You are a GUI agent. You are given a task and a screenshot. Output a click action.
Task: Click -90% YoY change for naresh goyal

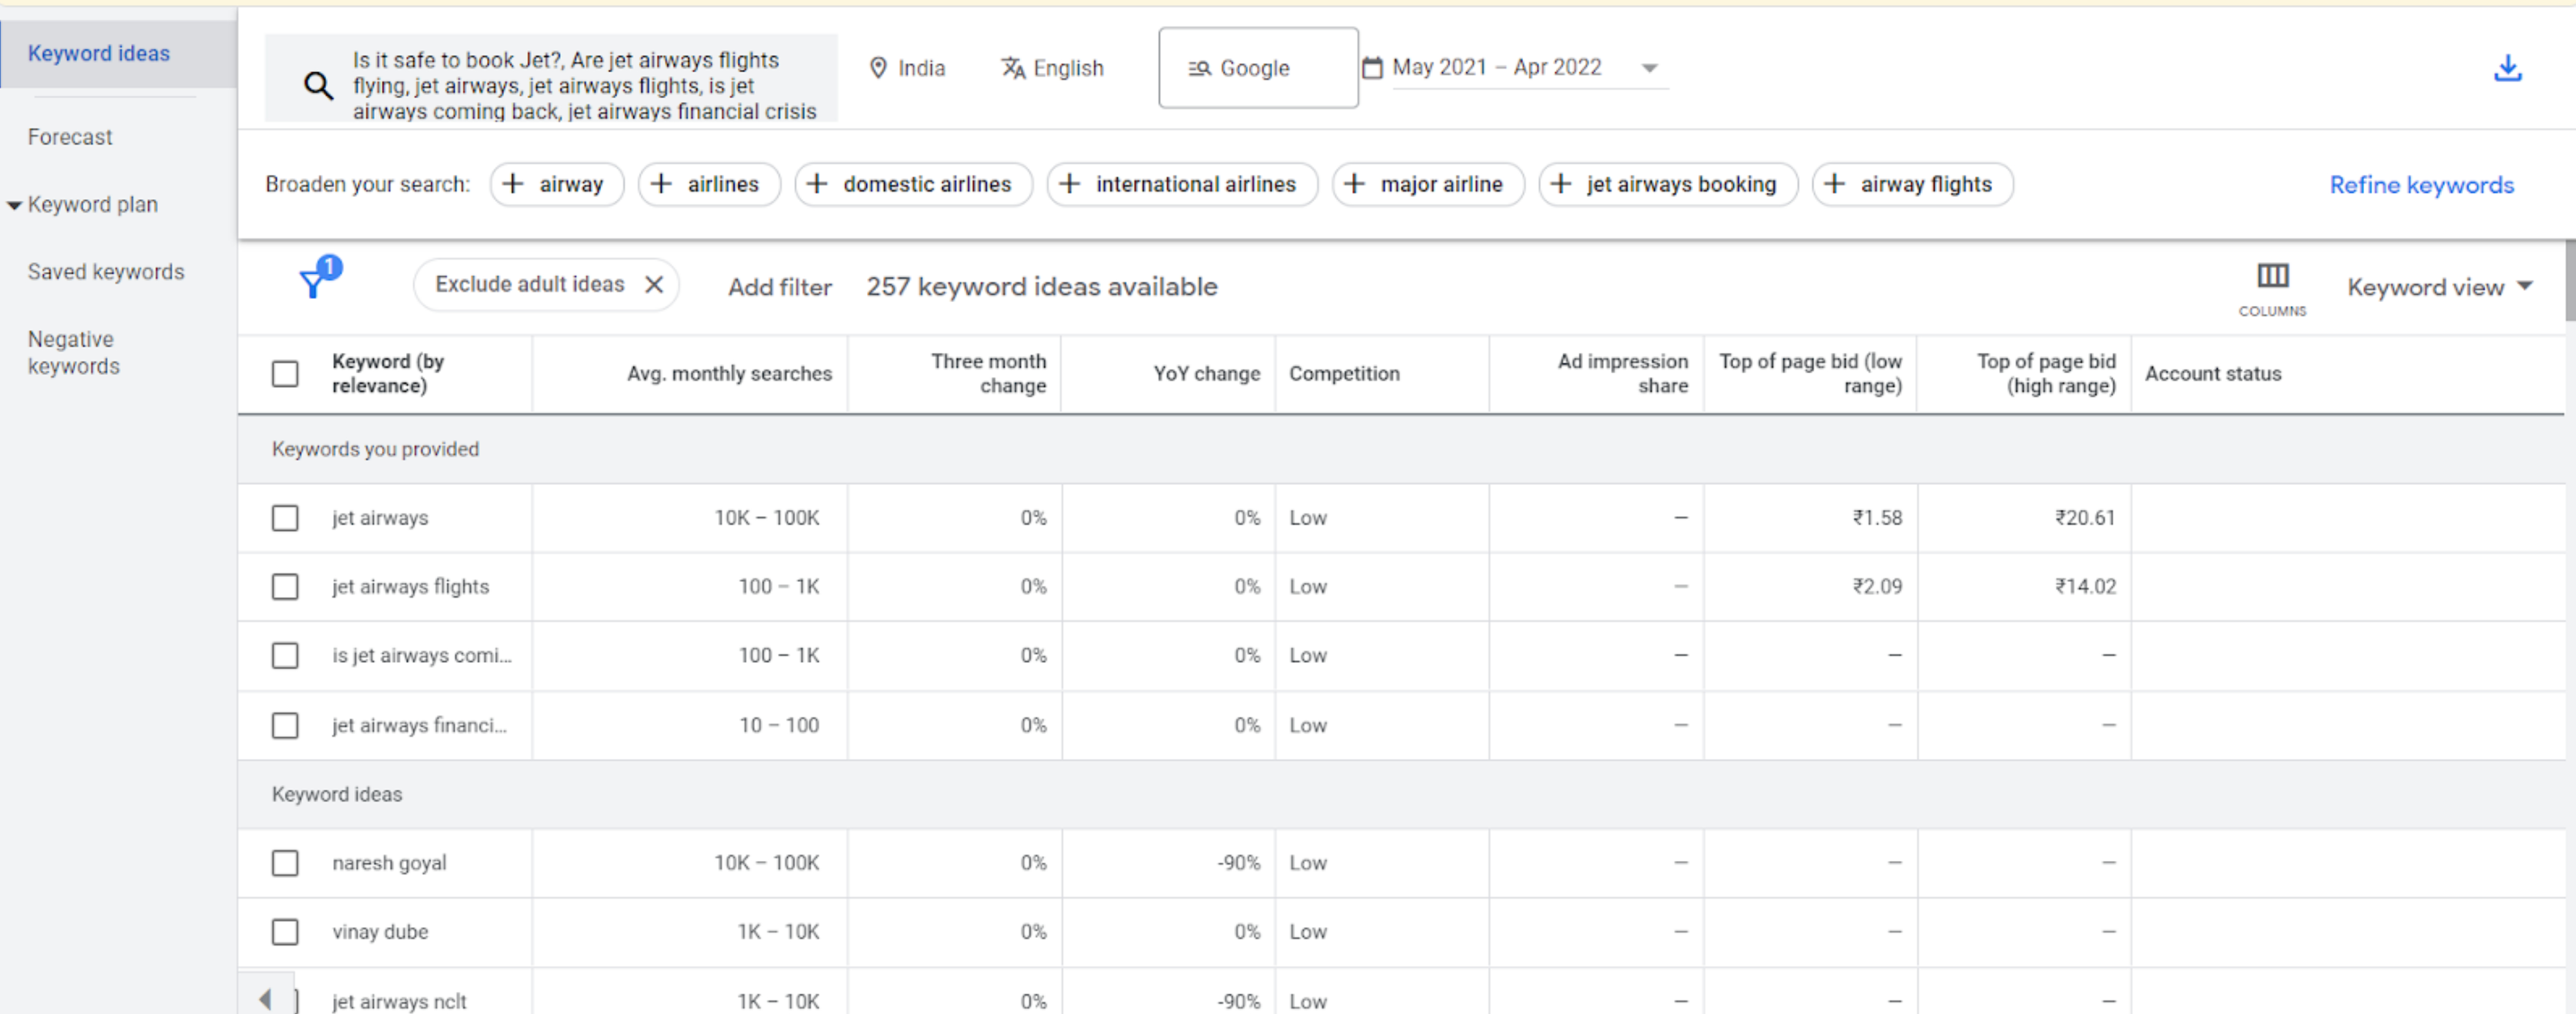1238,863
